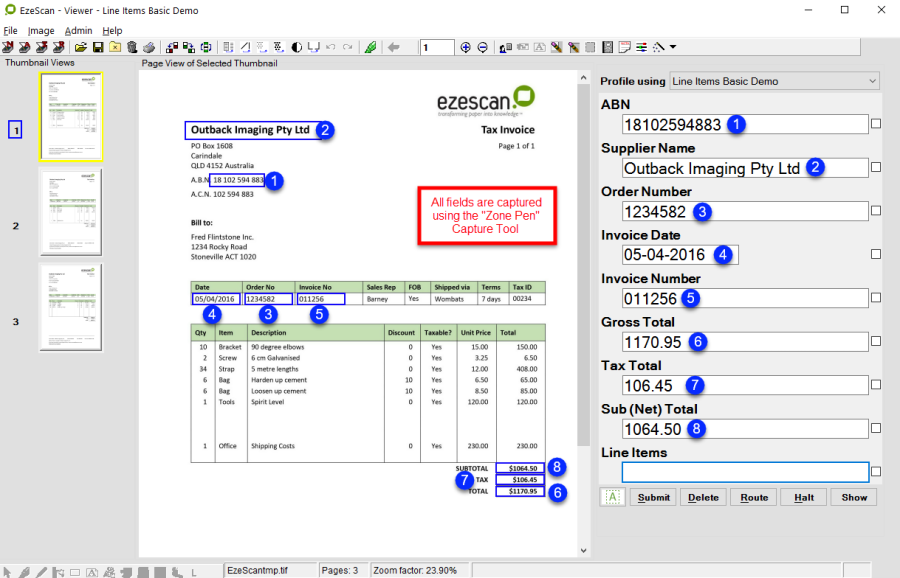This screenshot has width=900, height=578.
Task: Click the zoom in magnifier icon
Action: click(465, 47)
